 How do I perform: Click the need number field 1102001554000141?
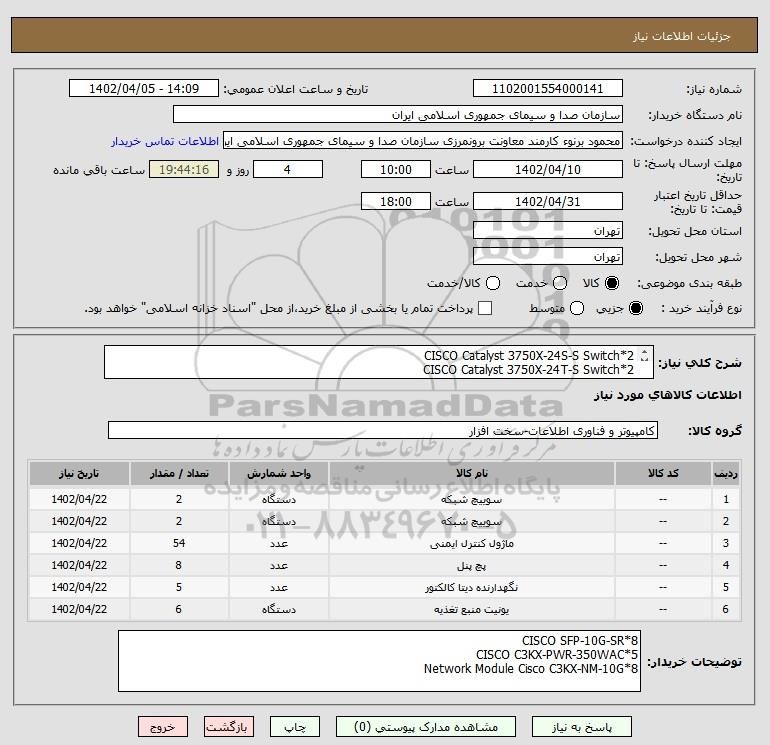coord(548,88)
